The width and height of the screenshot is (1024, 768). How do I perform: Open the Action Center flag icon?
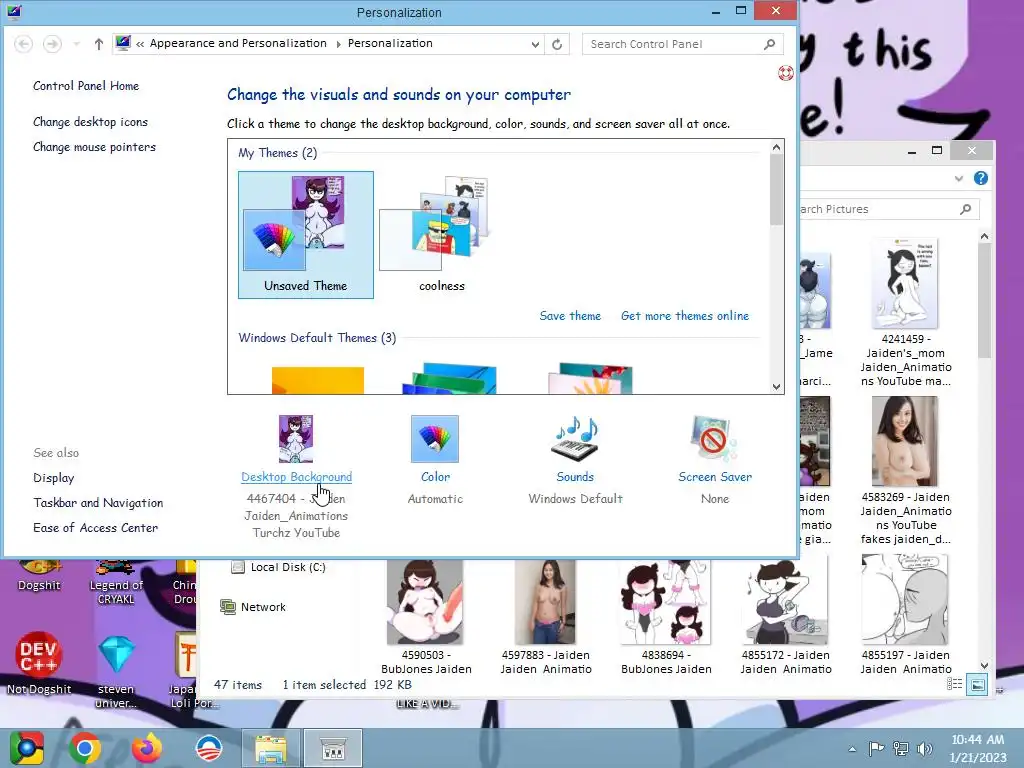[x=876, y=748]
